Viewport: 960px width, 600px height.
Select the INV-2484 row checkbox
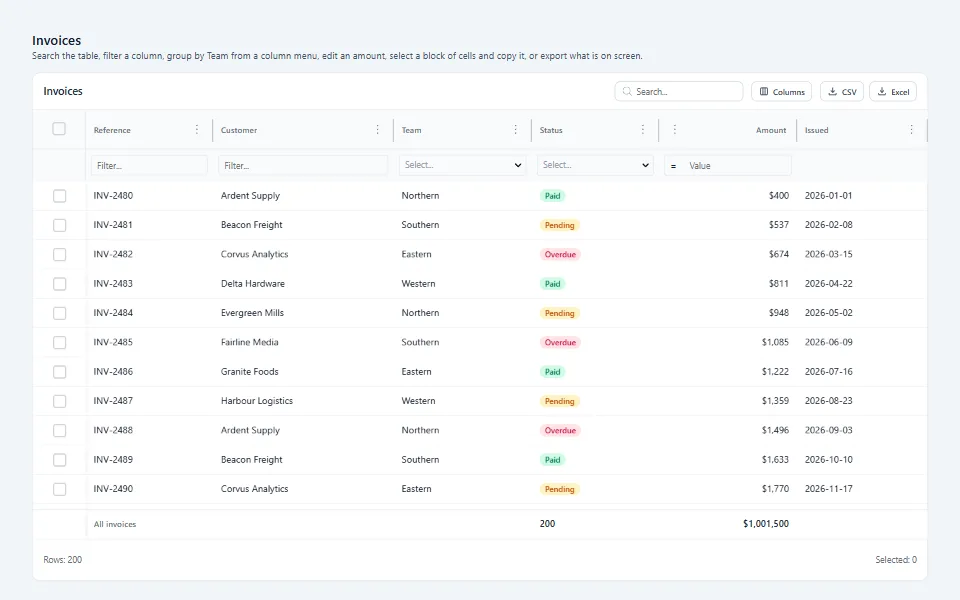click(x=59, y=313)
